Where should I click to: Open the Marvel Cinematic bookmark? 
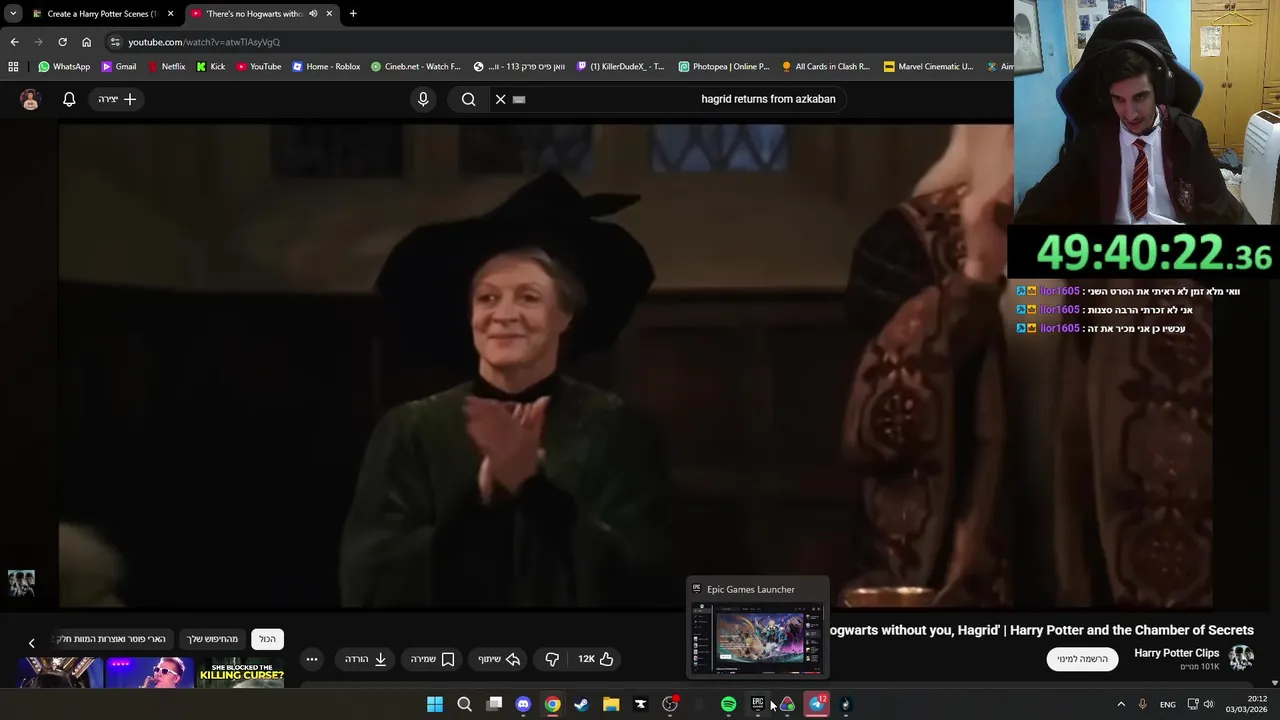929,67
